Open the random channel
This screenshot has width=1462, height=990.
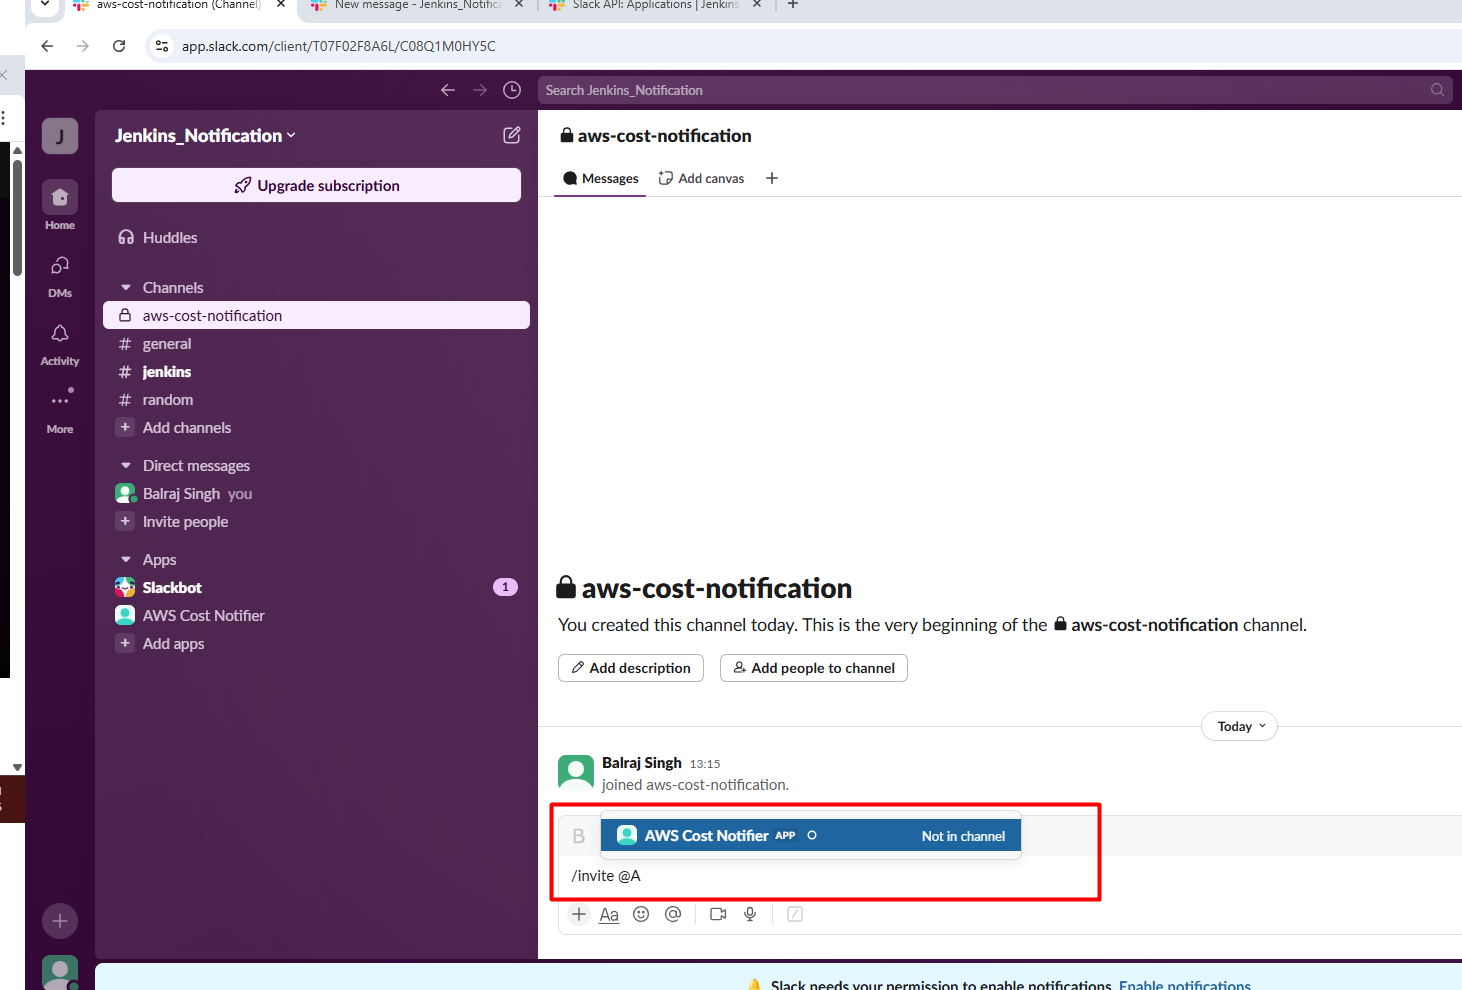[x=316, y=400]
